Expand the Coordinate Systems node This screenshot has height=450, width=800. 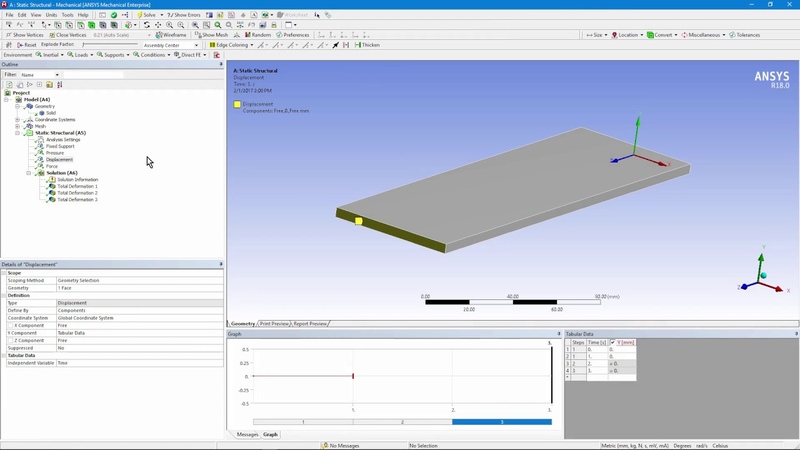pyautogui.click(x=17, y=119)
